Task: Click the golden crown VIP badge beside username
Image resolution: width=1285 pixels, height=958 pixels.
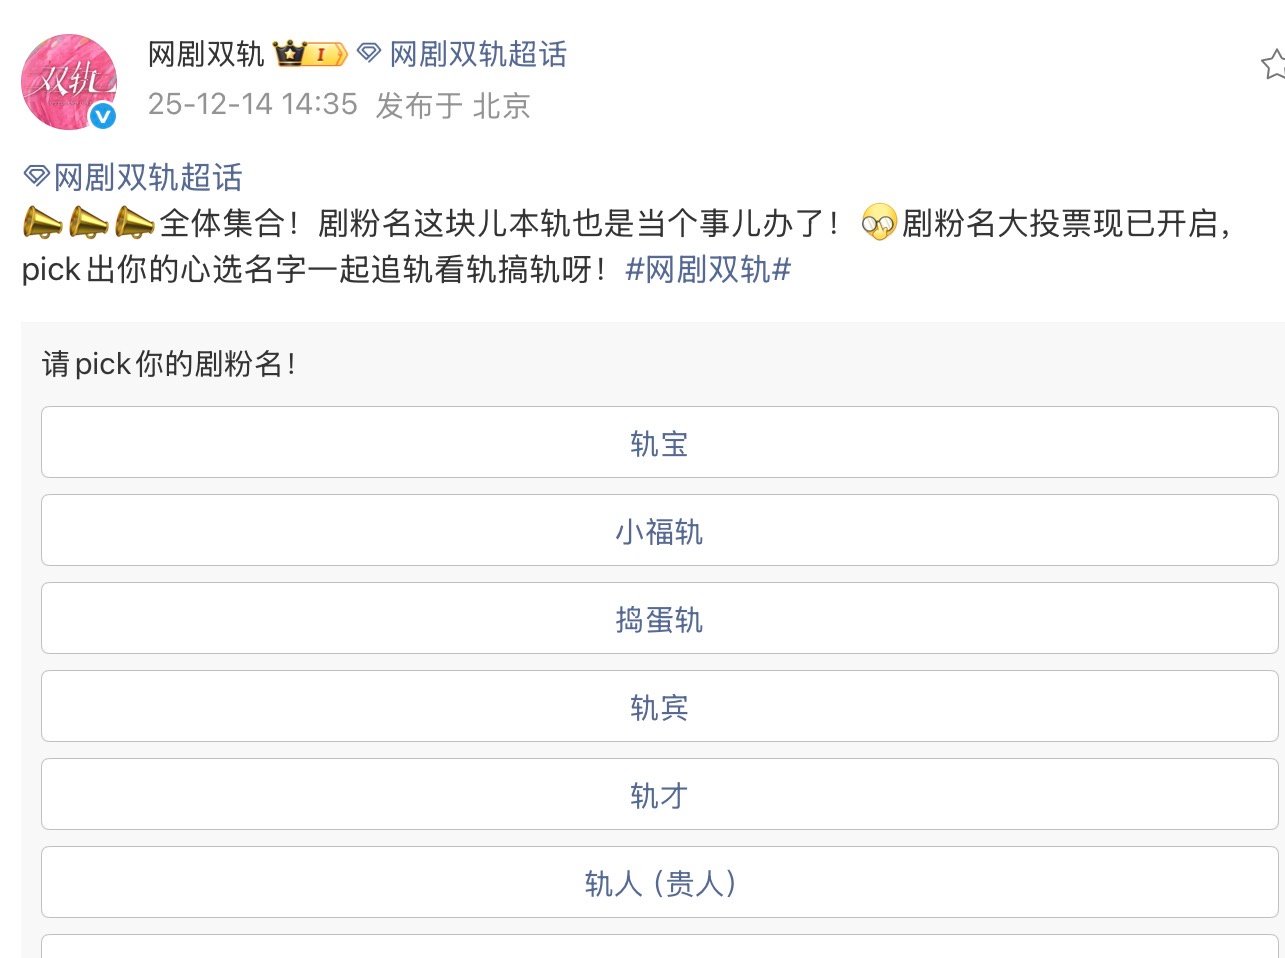Action: (x=289, y=54)
